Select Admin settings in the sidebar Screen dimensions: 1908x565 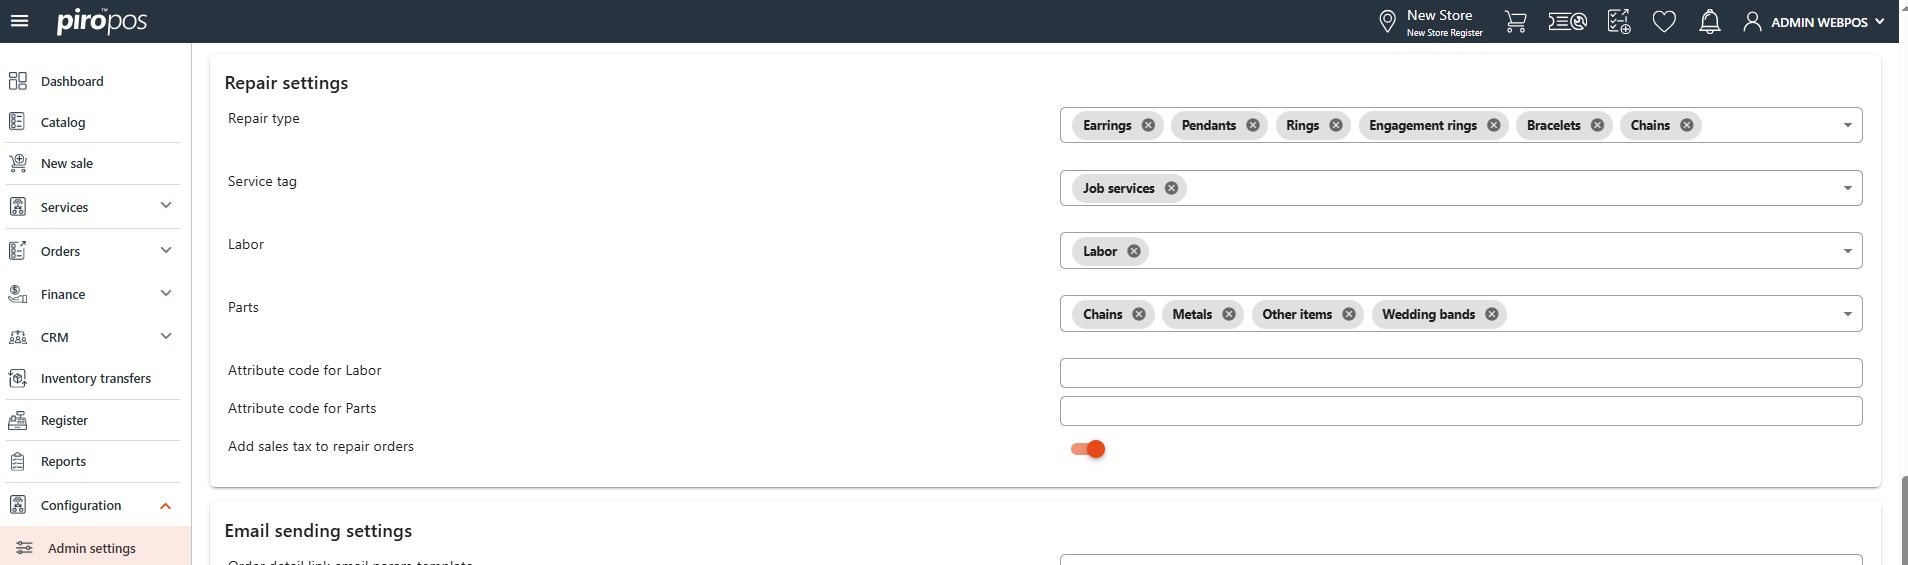coord(91,548)
